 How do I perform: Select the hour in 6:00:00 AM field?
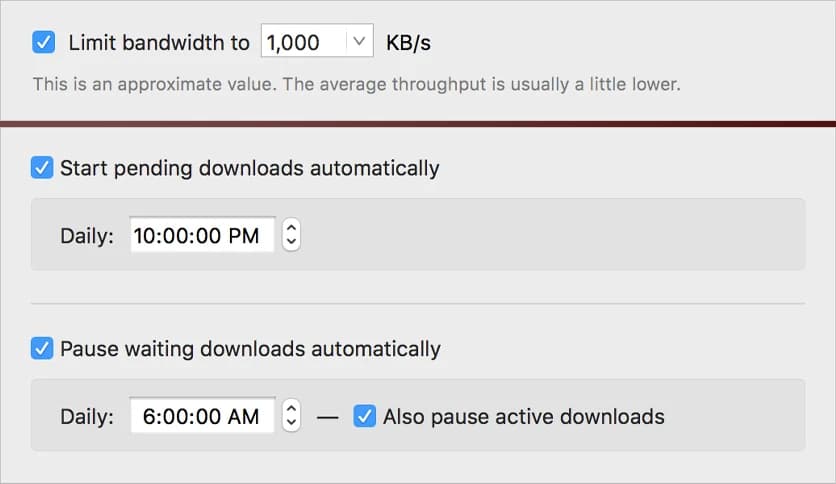[149, 417]
